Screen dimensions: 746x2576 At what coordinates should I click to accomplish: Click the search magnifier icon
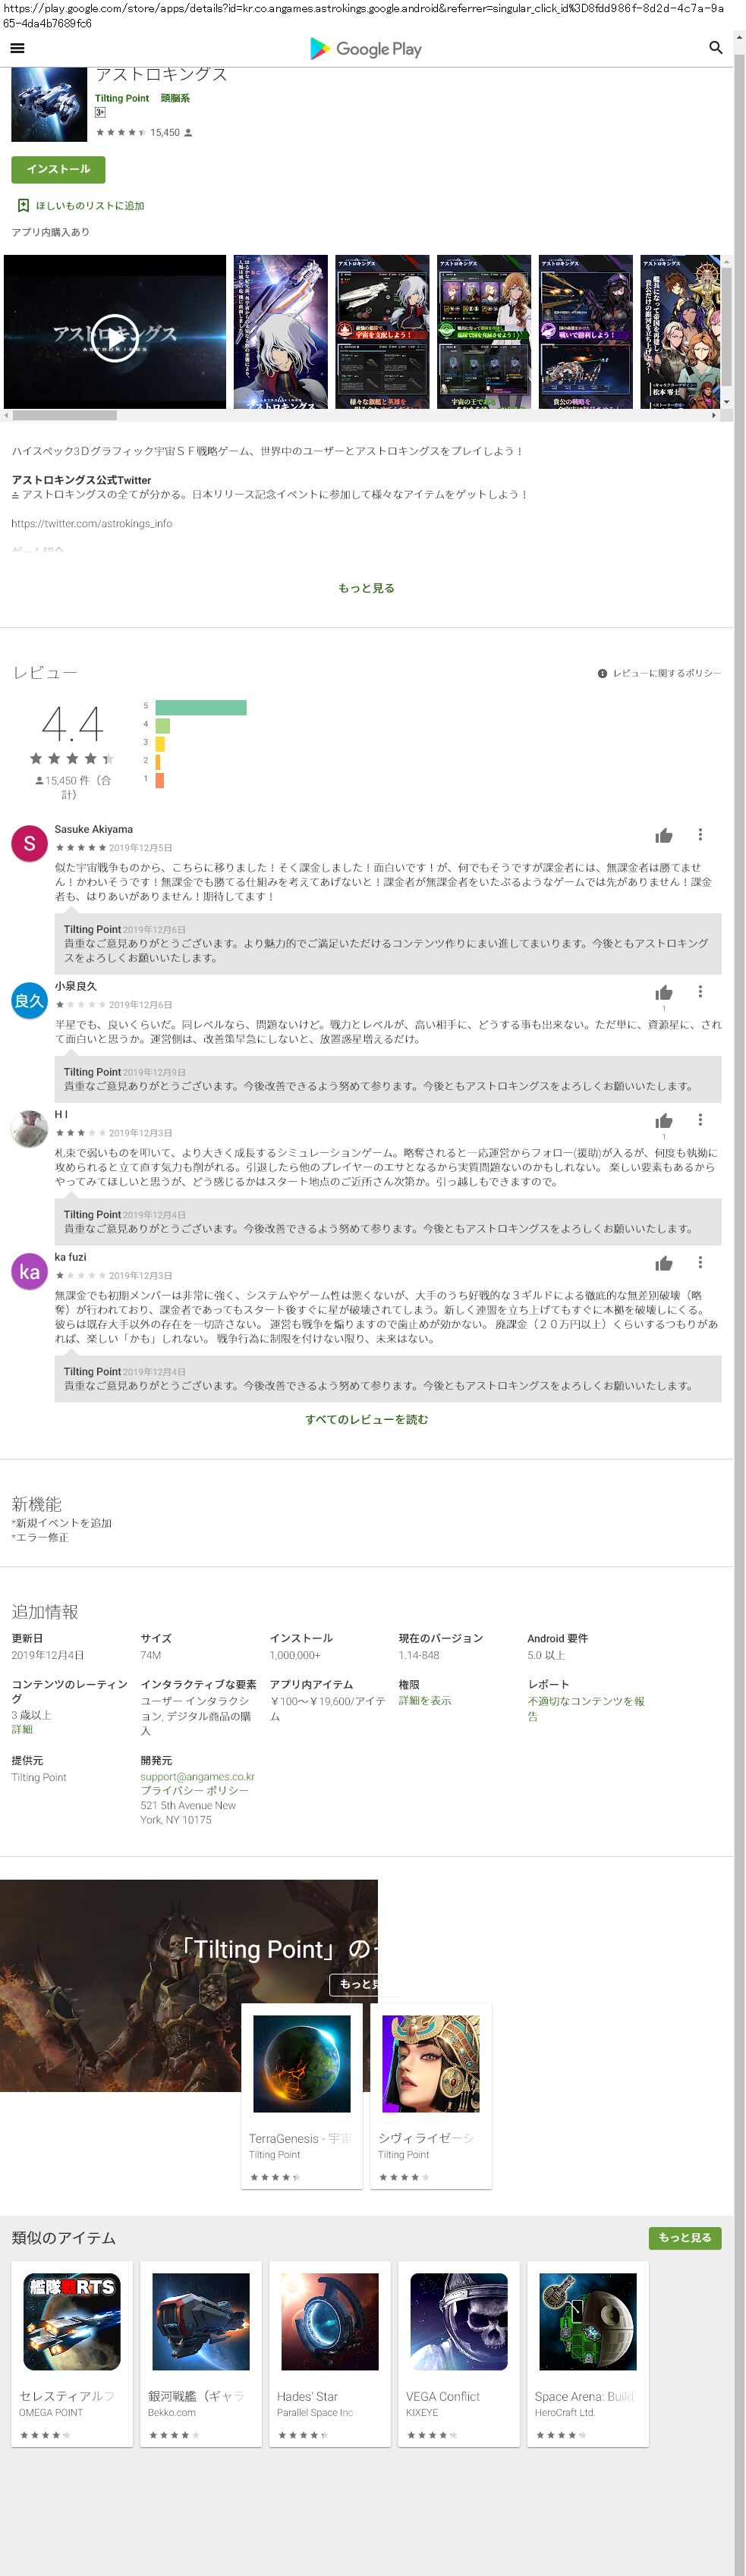coord(715,48)
